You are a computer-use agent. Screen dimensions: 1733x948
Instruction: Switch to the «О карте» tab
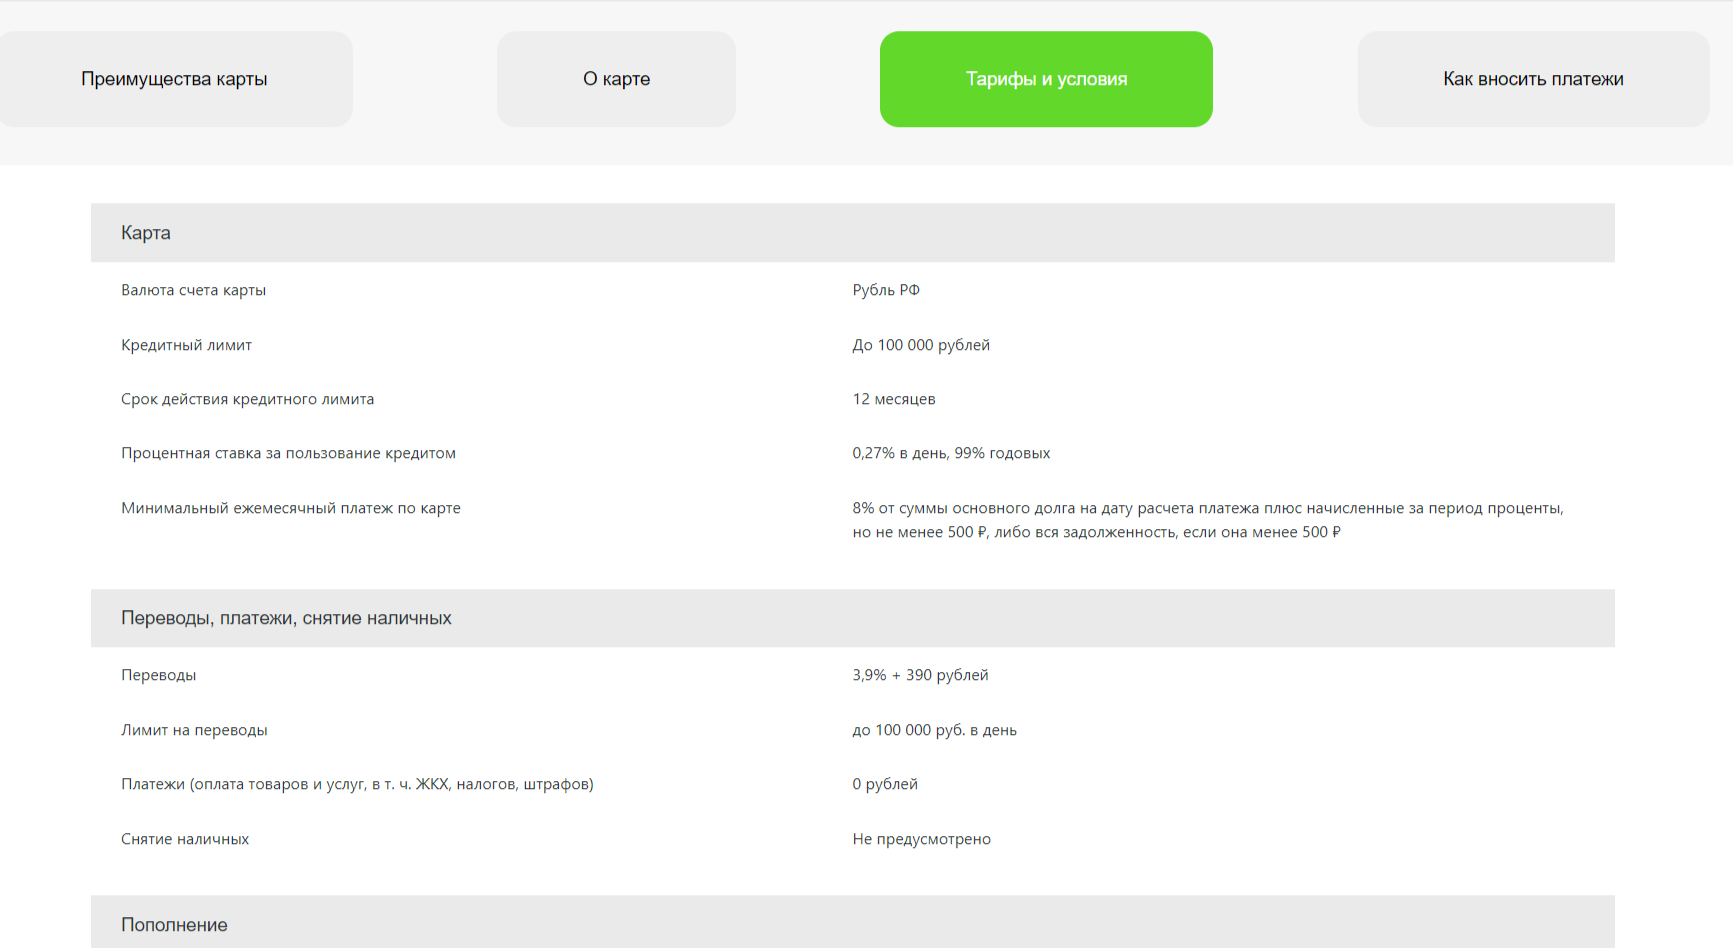(616, 79)
